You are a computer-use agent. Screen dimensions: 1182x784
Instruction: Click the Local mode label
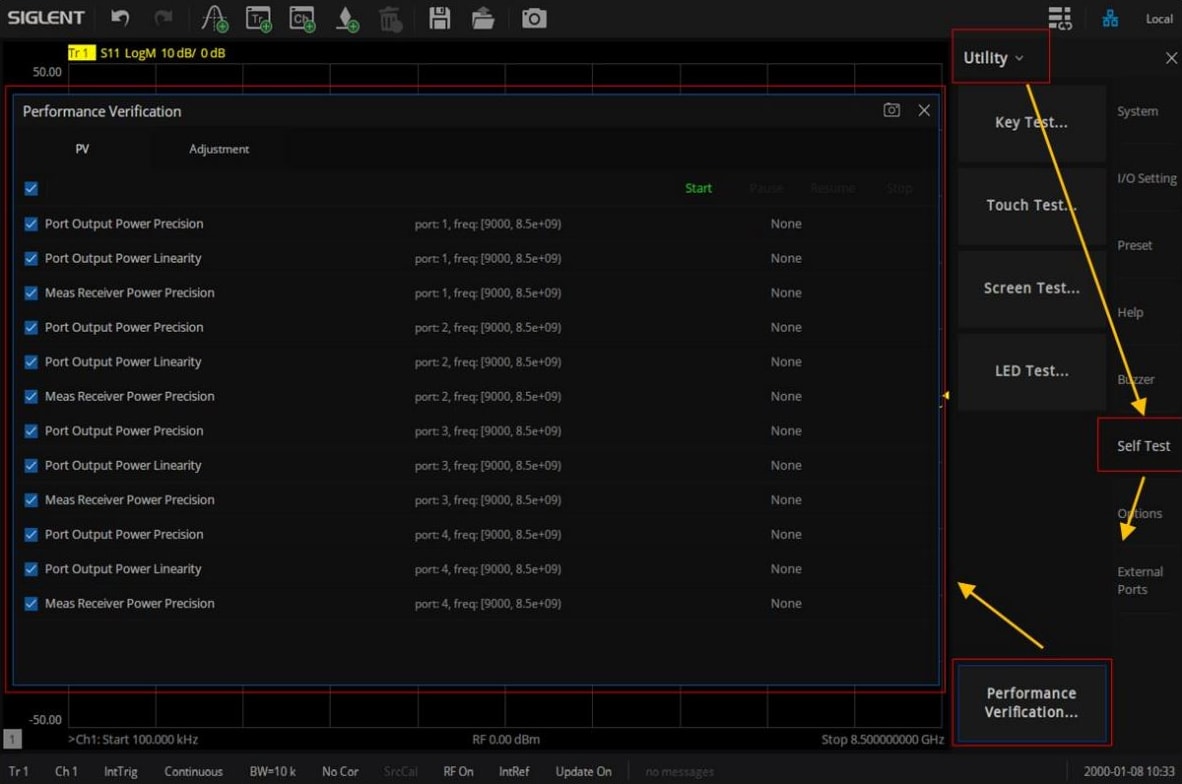[x=1159, y=19]
